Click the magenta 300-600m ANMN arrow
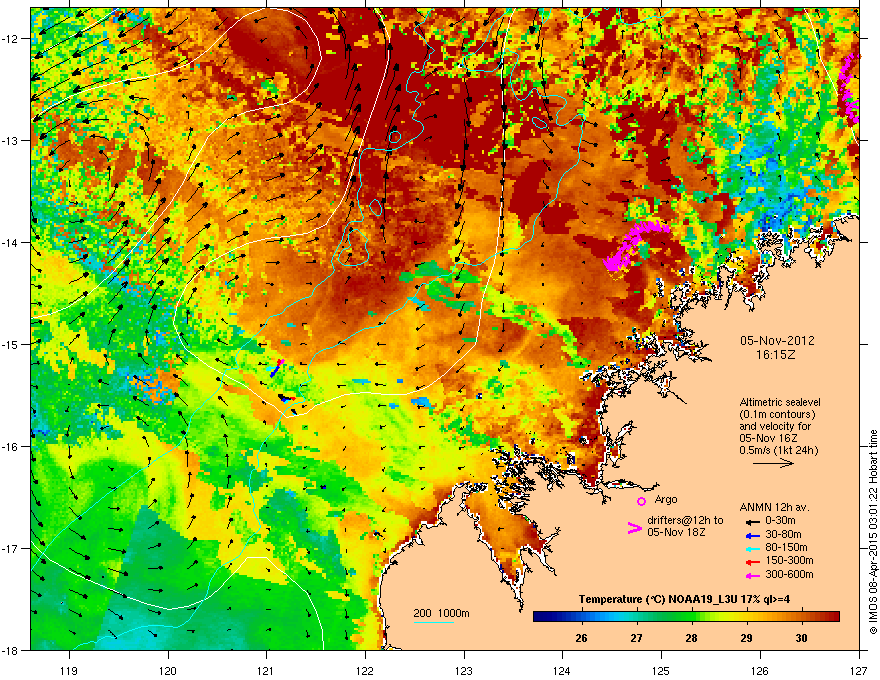Viewport: 880px width, 680px height. click(753, 575)
